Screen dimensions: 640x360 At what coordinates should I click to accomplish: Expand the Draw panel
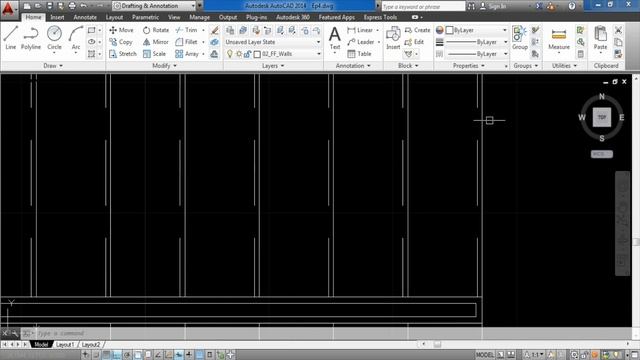[53, 66]
